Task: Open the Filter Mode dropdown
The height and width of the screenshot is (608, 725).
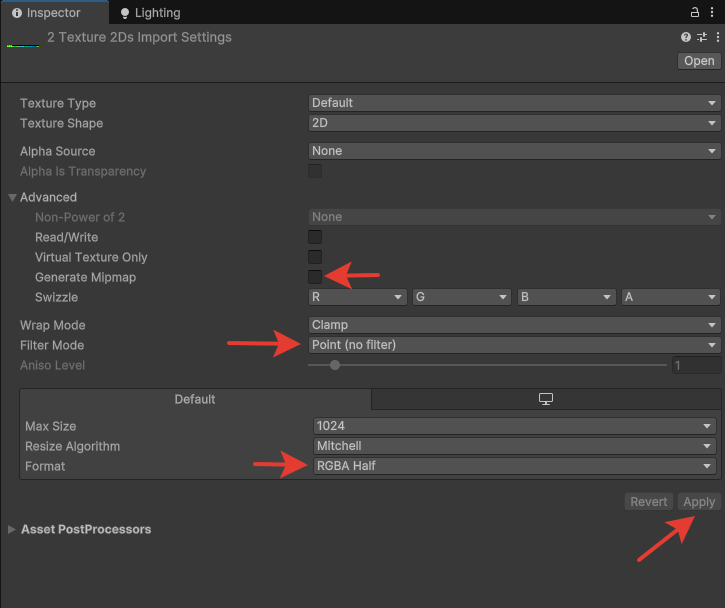Action: click(x=514, y=345)
